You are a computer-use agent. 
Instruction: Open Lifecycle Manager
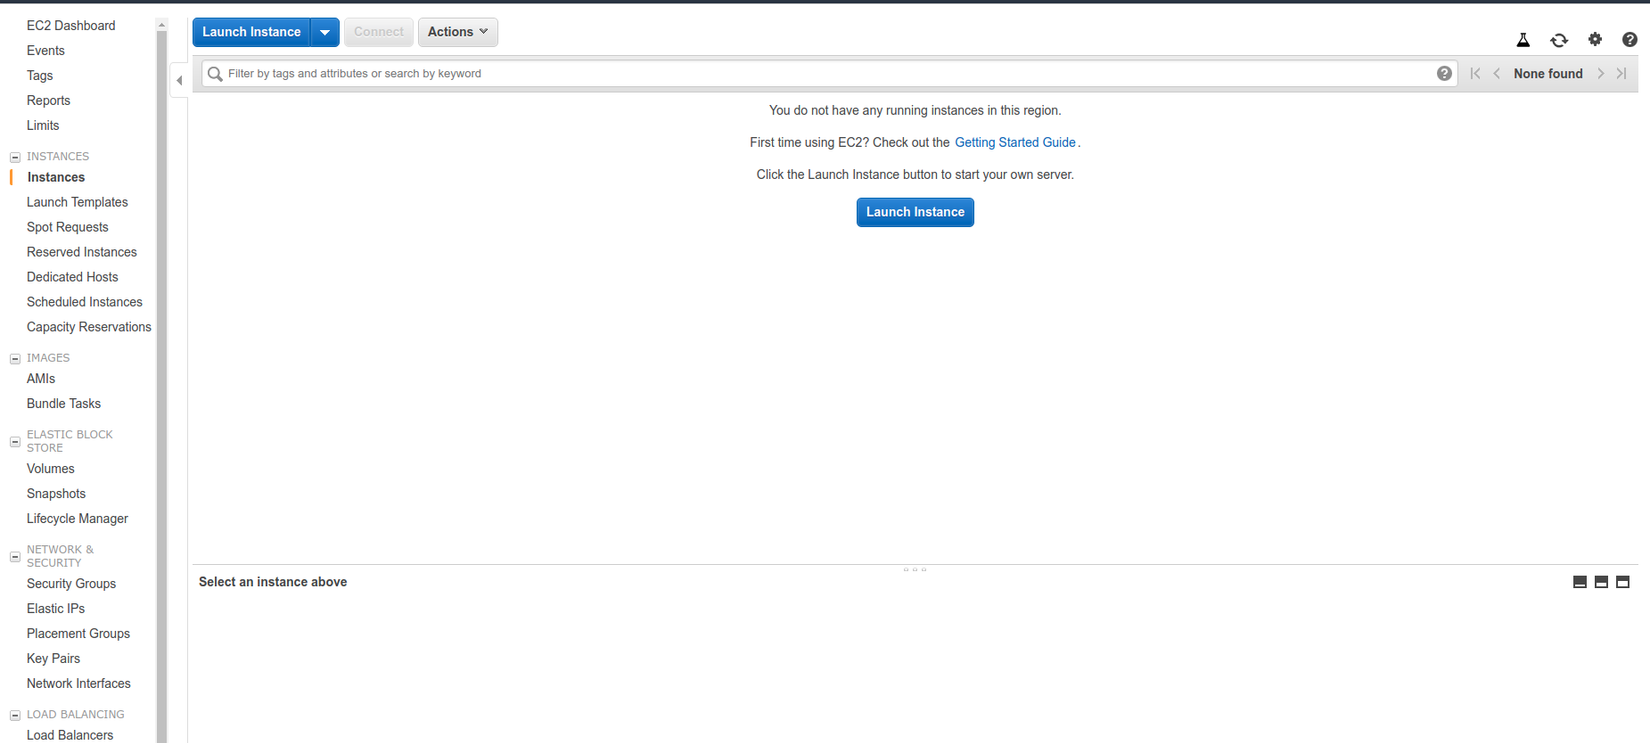tap(77, 519)
